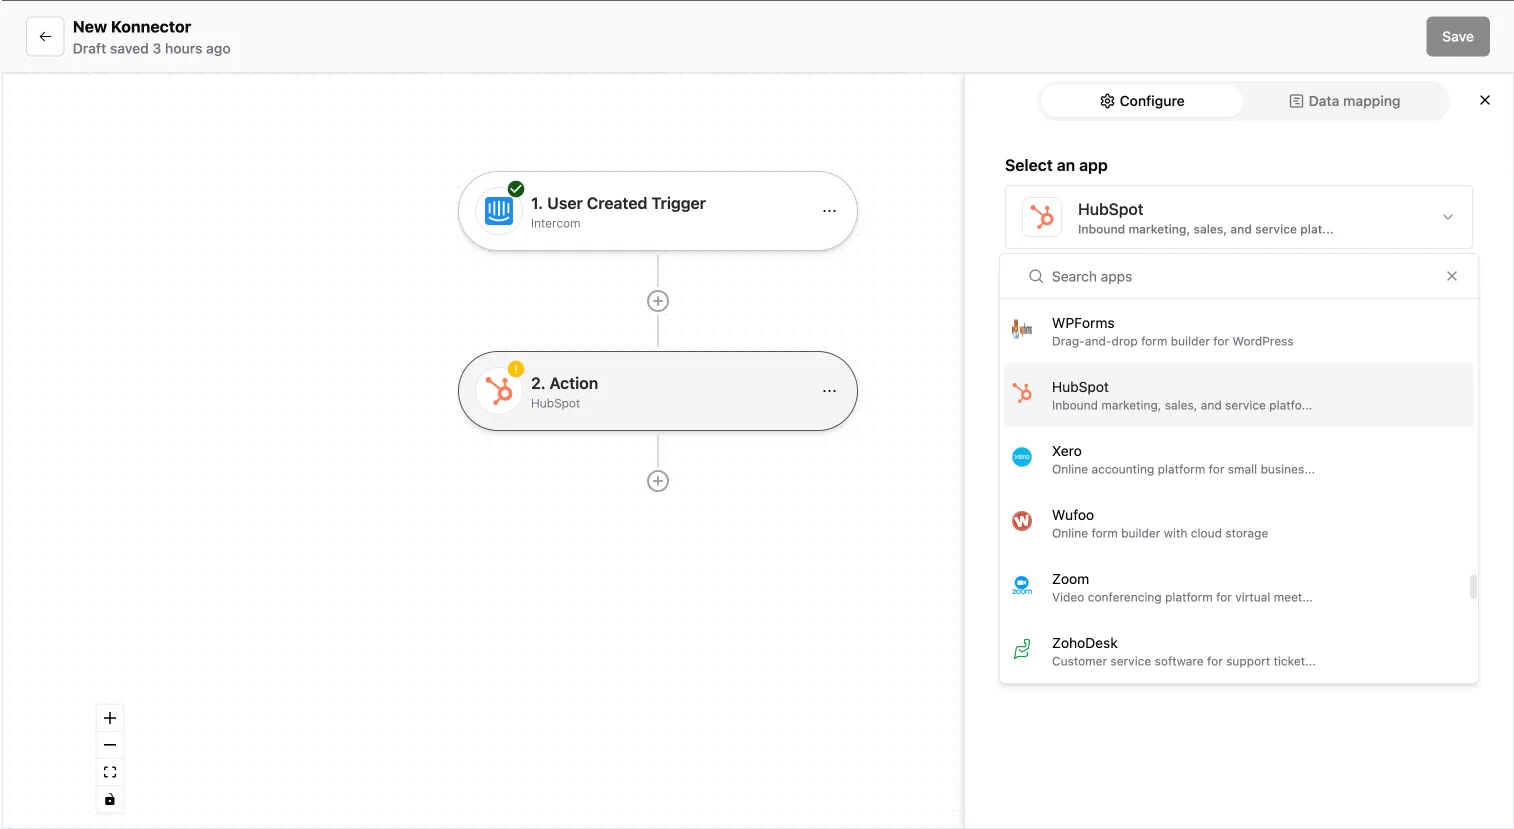Collapse the HubSpot app selector dropdown
The width and height of the screenshot is (1514, 829).
(1448, 217)
